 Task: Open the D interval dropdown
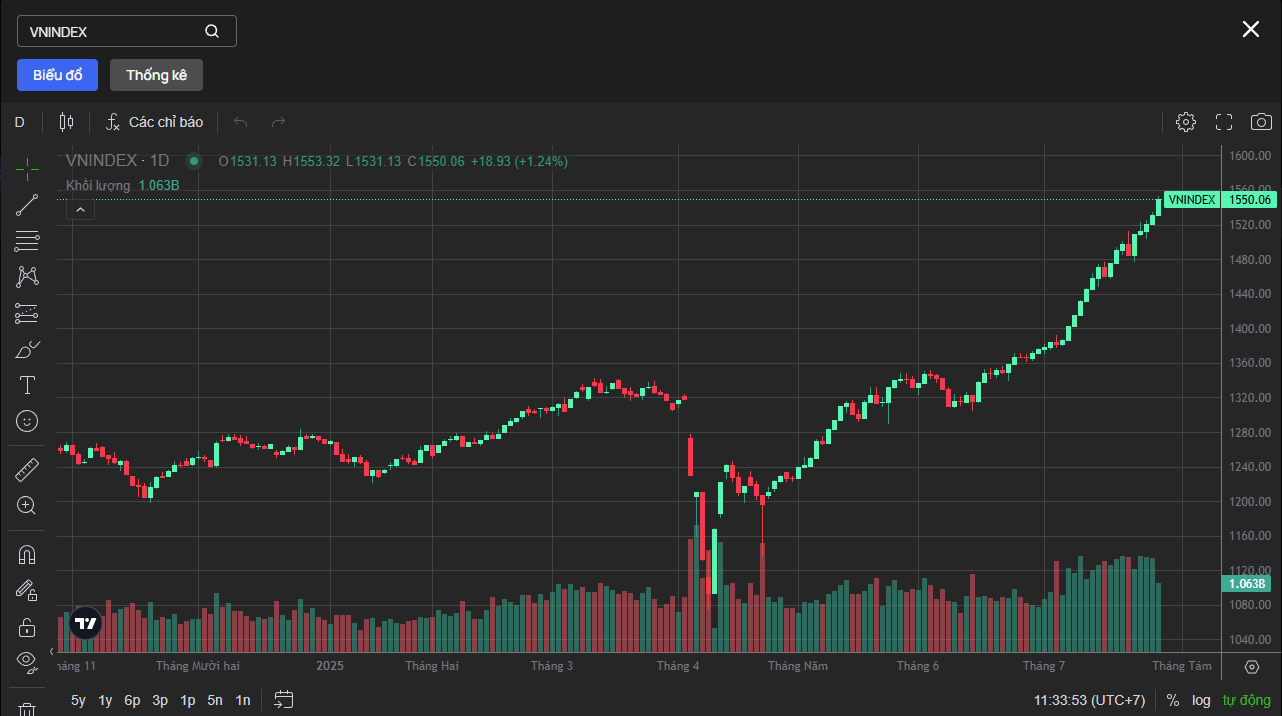pyautogui.click(x=20, y=122)
